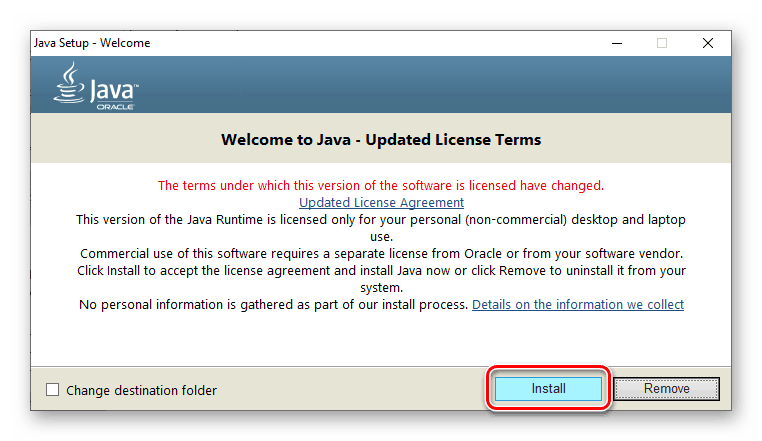Click the Java Oracle logo

96,86
